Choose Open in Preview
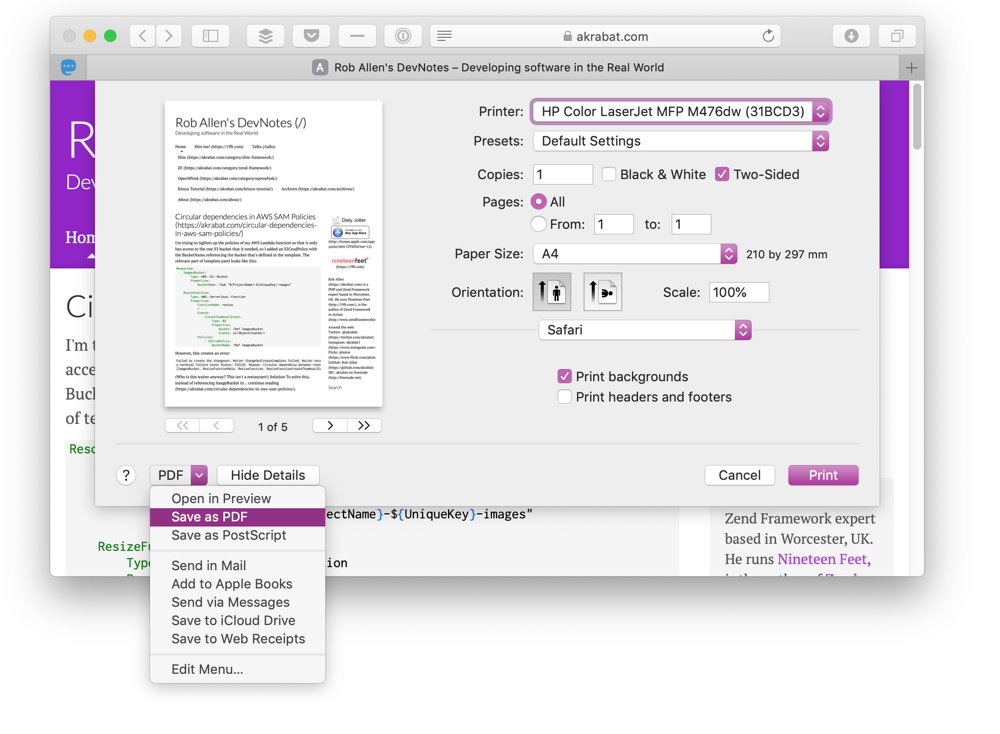1000x734 pixels. (x=237, y=499)
